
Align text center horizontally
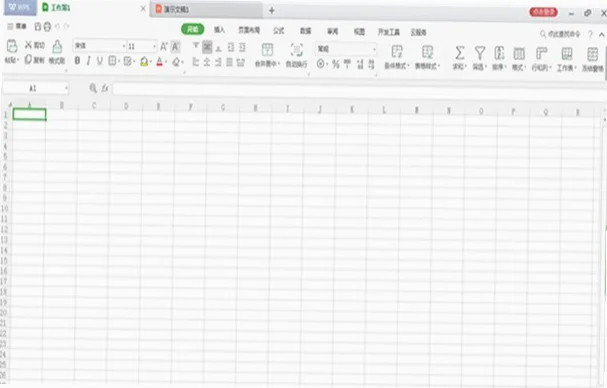(207, 62)
